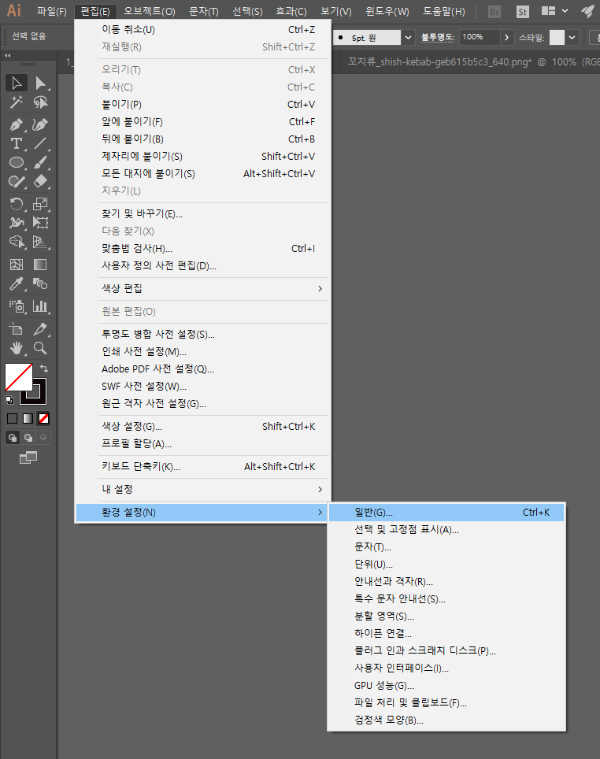Expand the 내 설정 submenu
This screenshot has height=759, width=600.
tap(214, 489)
